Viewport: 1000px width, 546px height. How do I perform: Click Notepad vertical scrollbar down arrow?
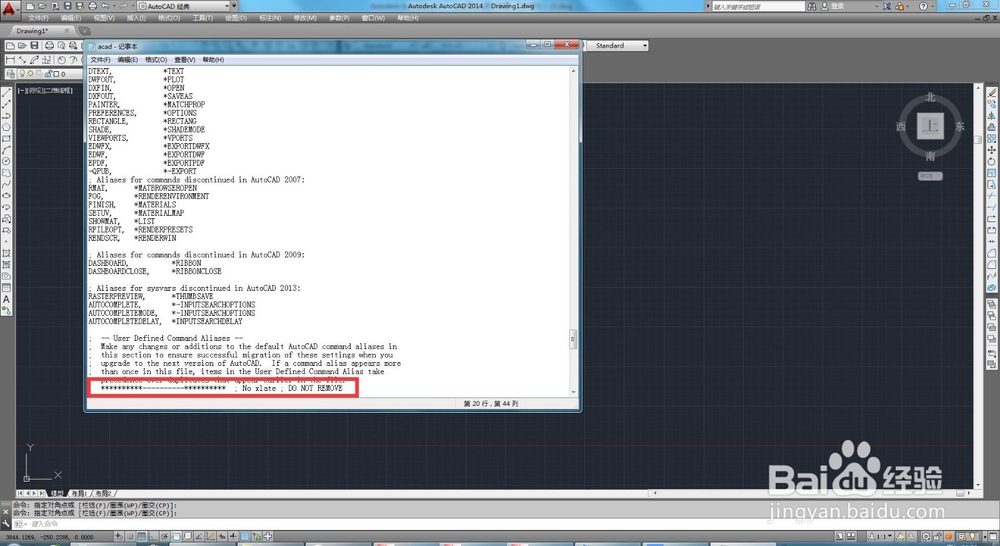573,392
